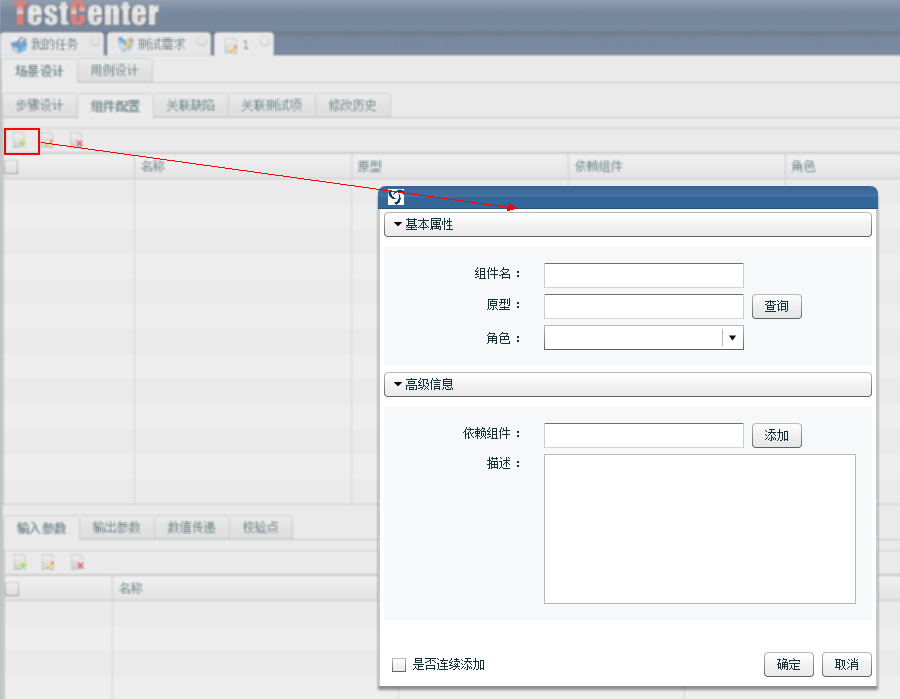Viewport: 900px width, 699px height.
Task: Click the delete parameter icon in the lower toolbar
Action: pyautogui.click(x=77, y=564)
